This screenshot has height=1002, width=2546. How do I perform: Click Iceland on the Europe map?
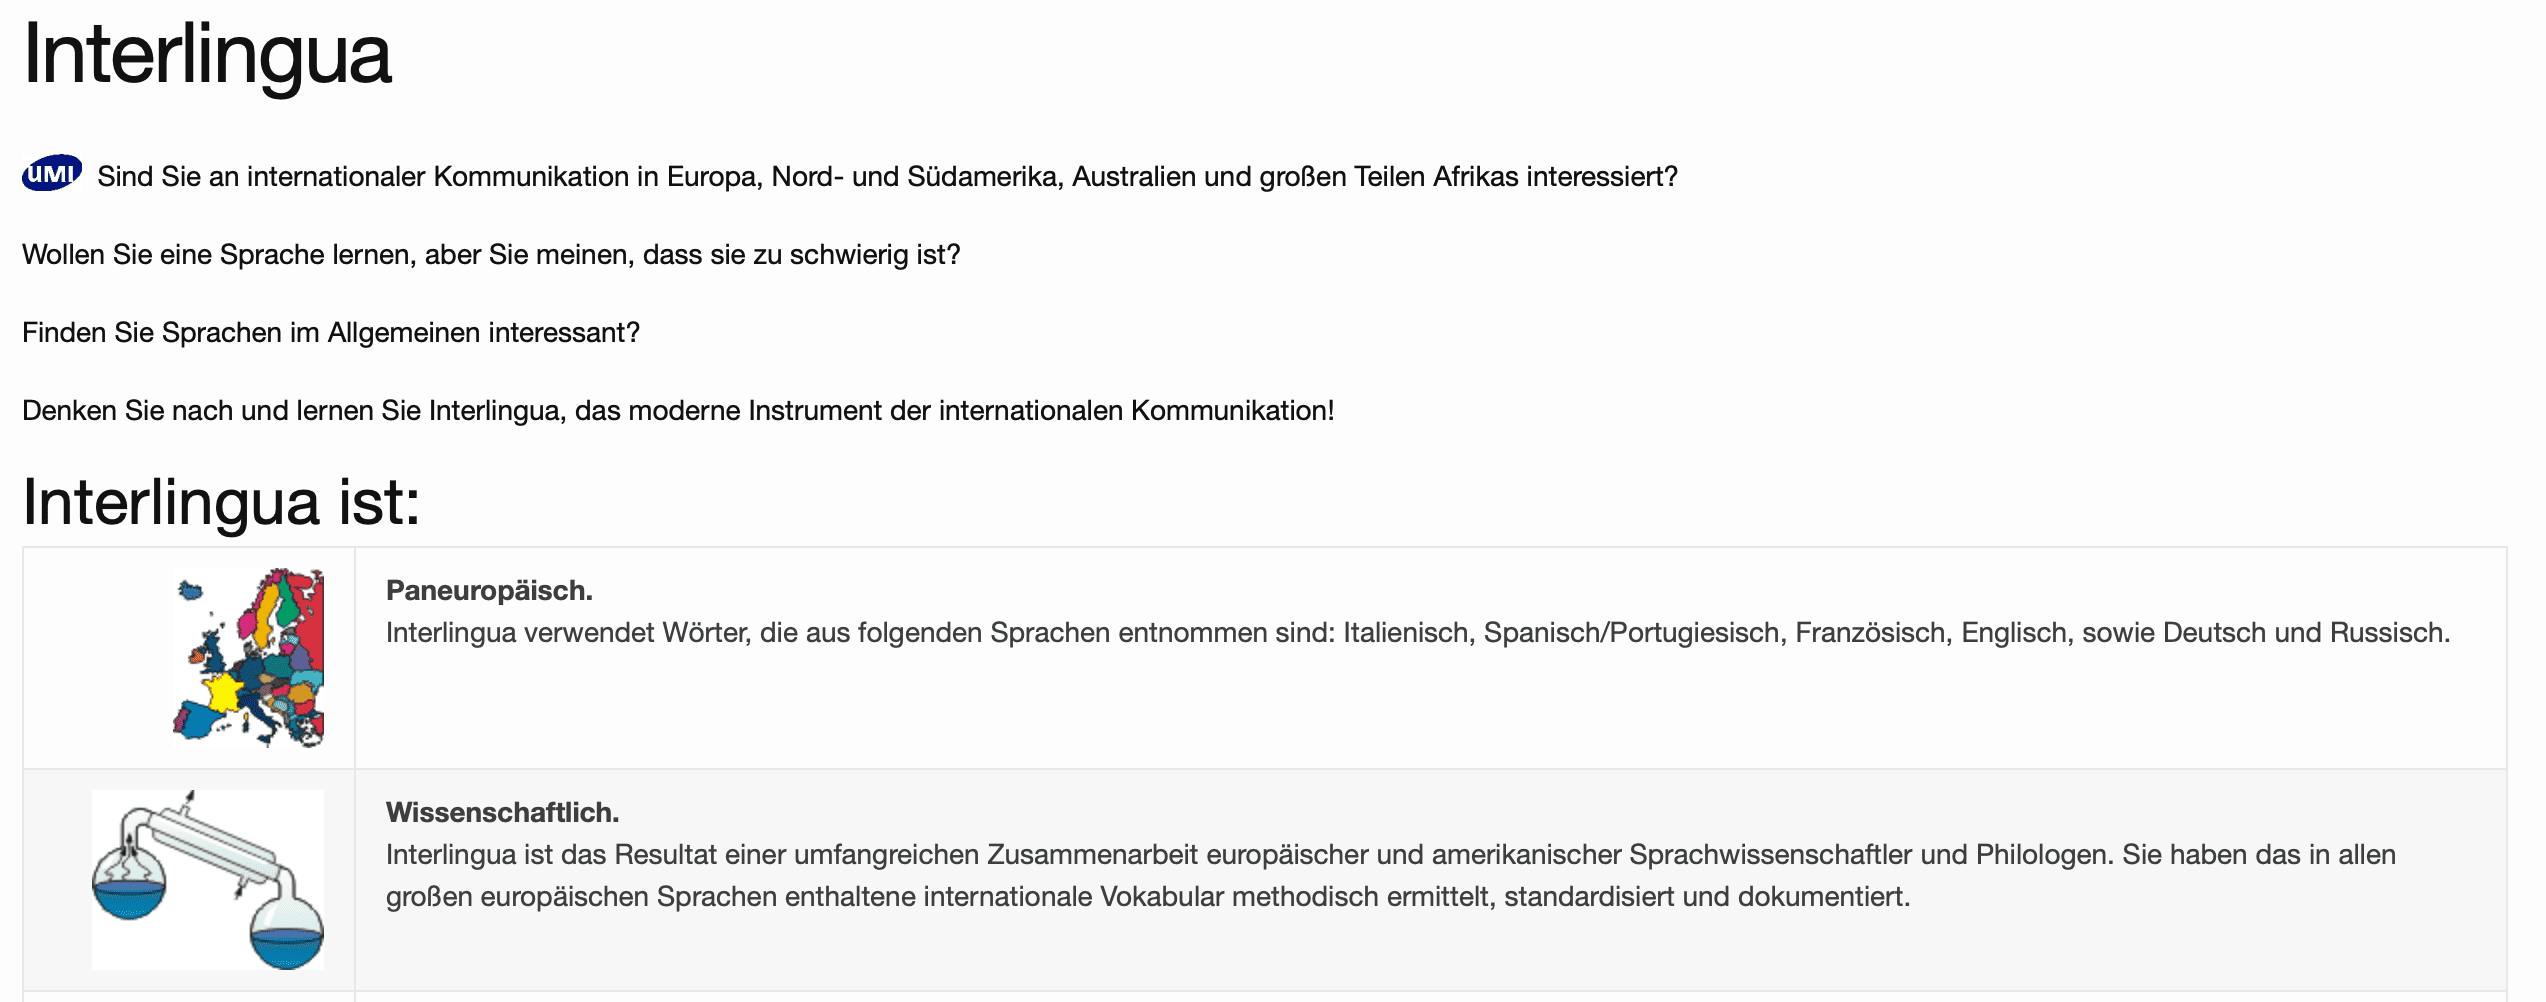point(189,591)
